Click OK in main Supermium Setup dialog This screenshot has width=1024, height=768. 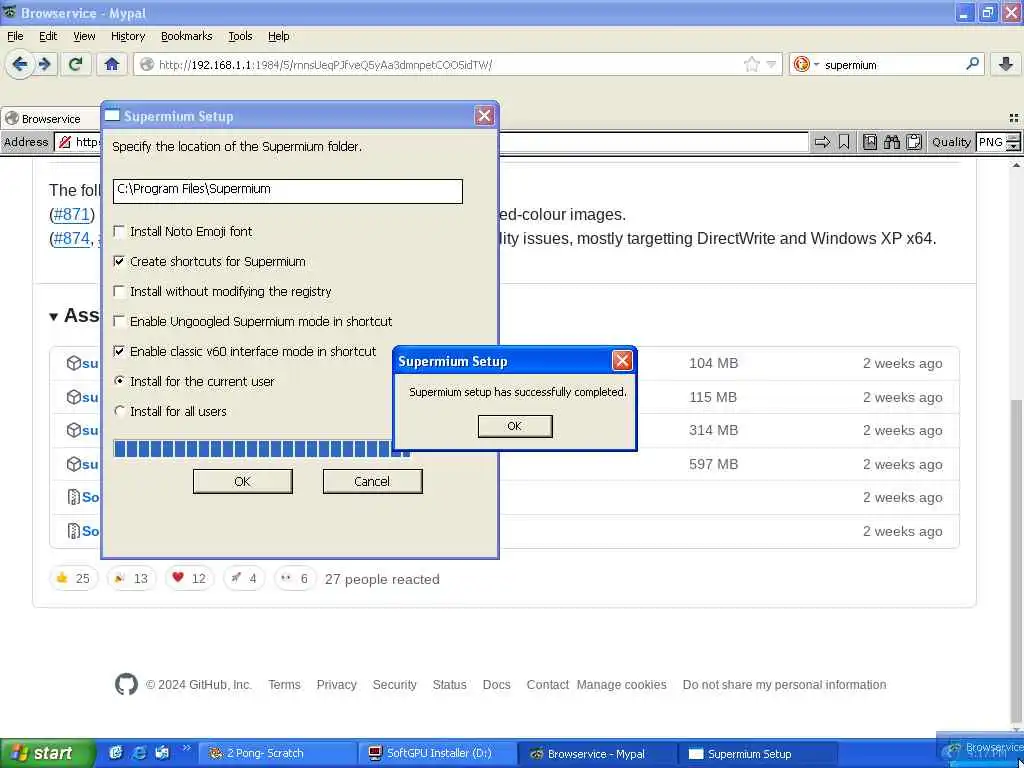(x=242, y=481)
